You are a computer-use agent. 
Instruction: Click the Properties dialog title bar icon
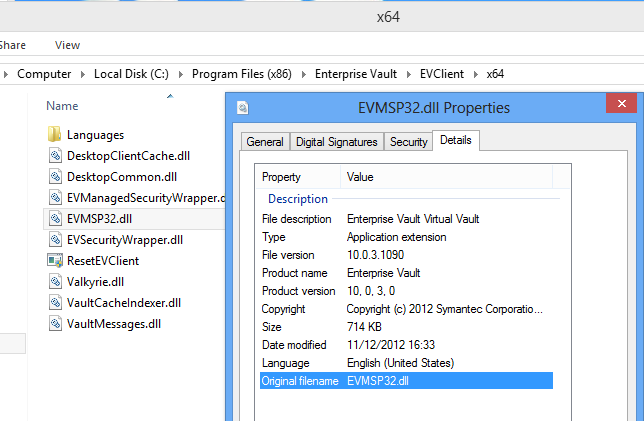(x=242, y=108)
